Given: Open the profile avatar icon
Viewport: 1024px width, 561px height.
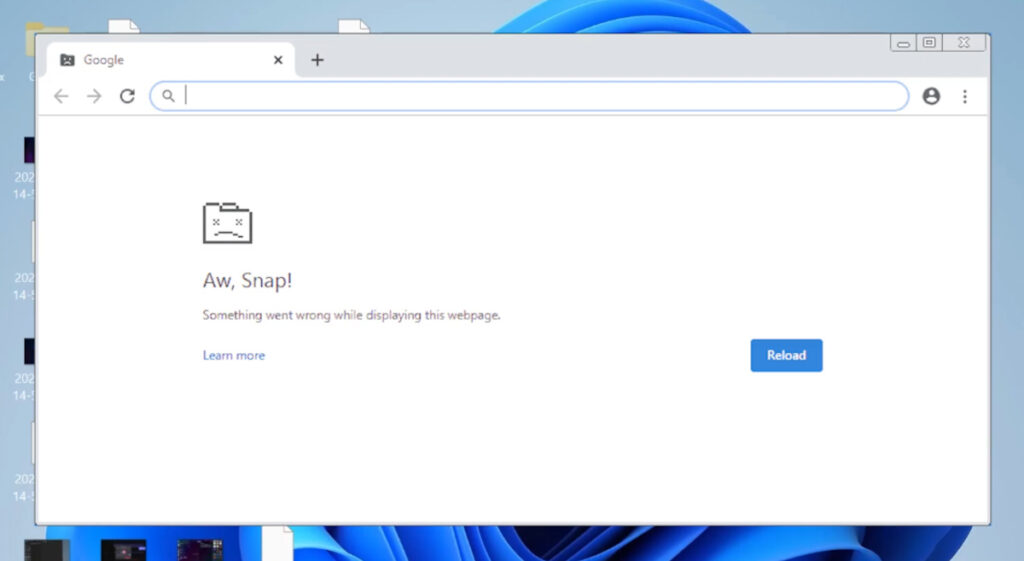Looking at the screenshot, I should pos(931,97).
